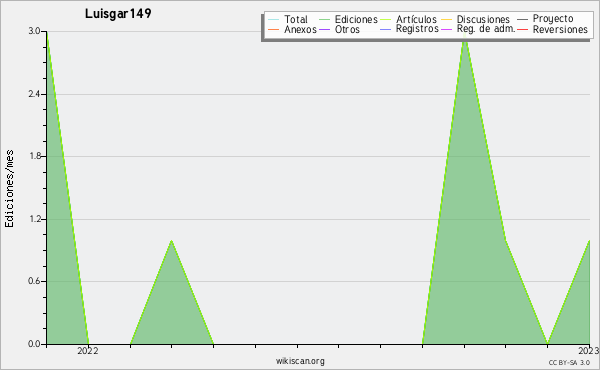Click the chart title Luisgar149

118,13
